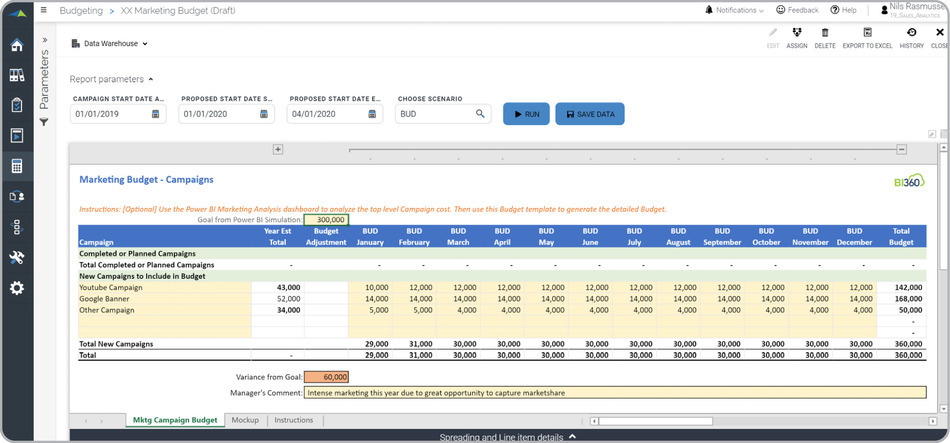This screenshot has width=950, height=443.
Task: Switch to the Instructions sheet tab
Action: coord(293,420)
